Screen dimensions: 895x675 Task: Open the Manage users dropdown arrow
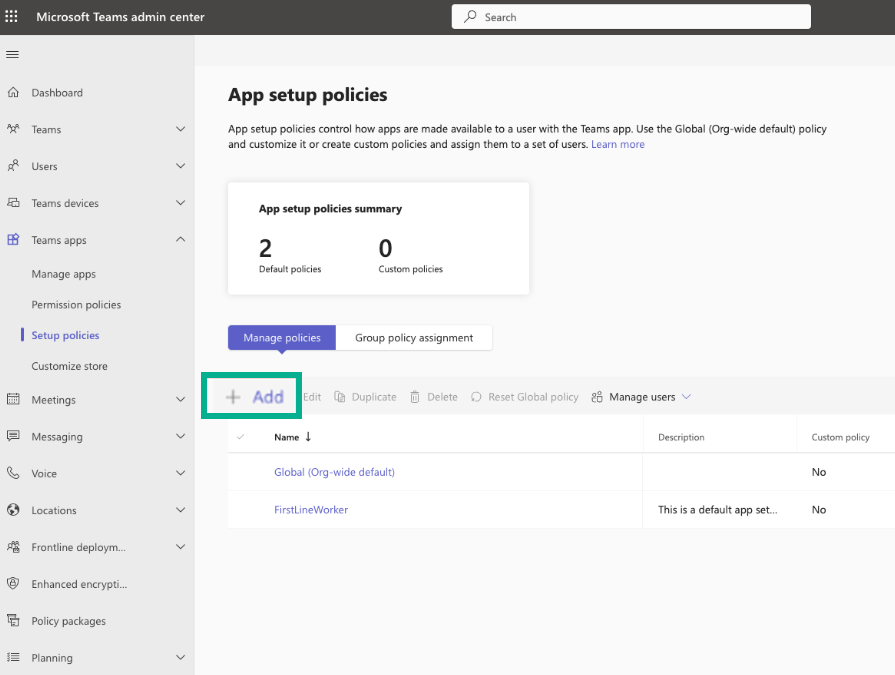tap(687, 397)
